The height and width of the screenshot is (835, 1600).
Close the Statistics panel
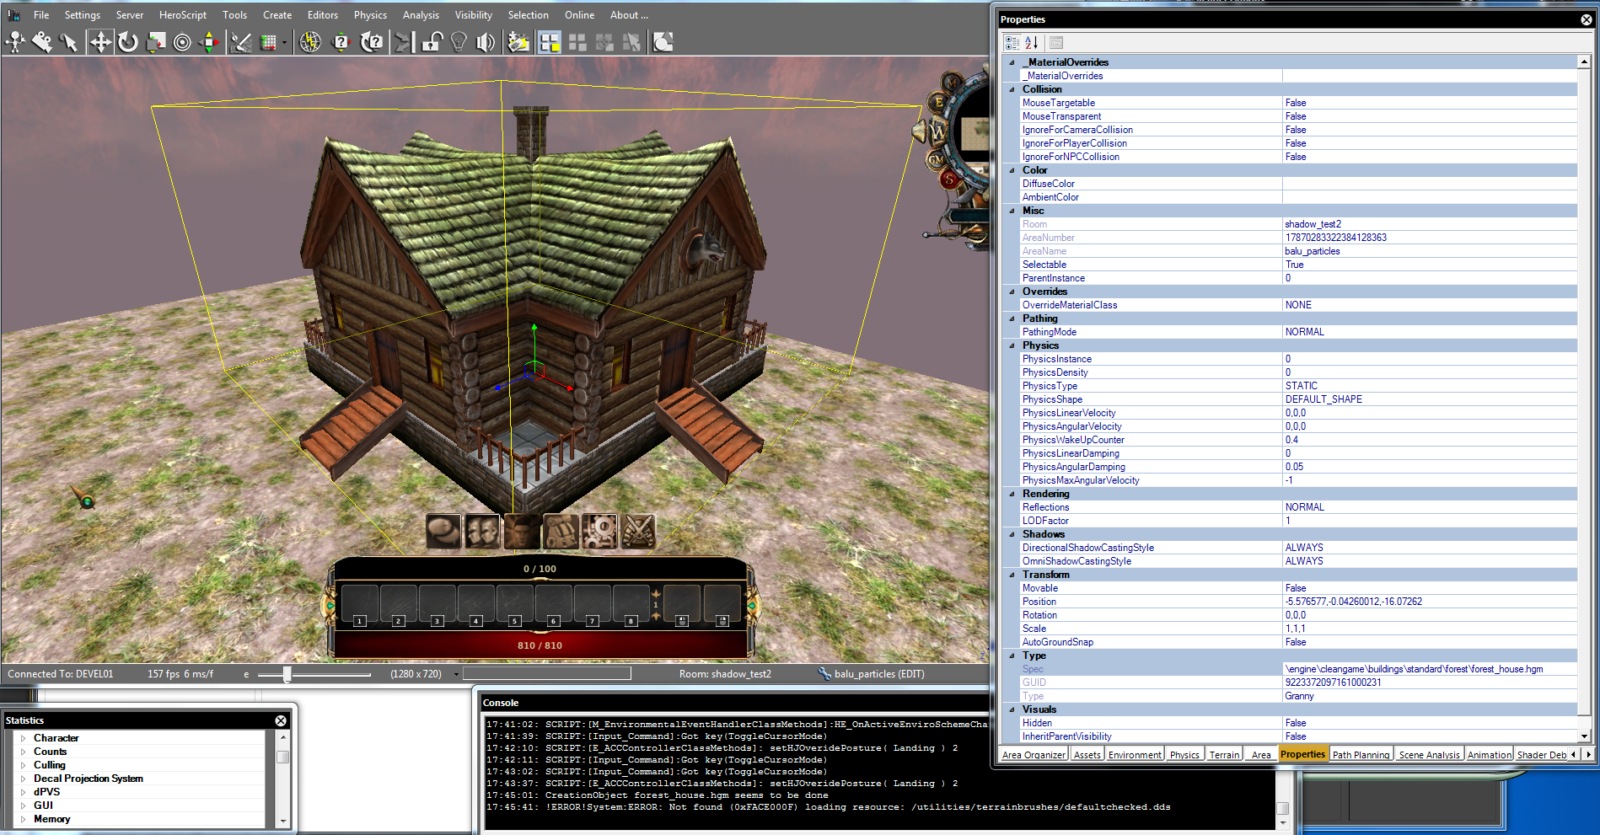[x=281, y=720]
